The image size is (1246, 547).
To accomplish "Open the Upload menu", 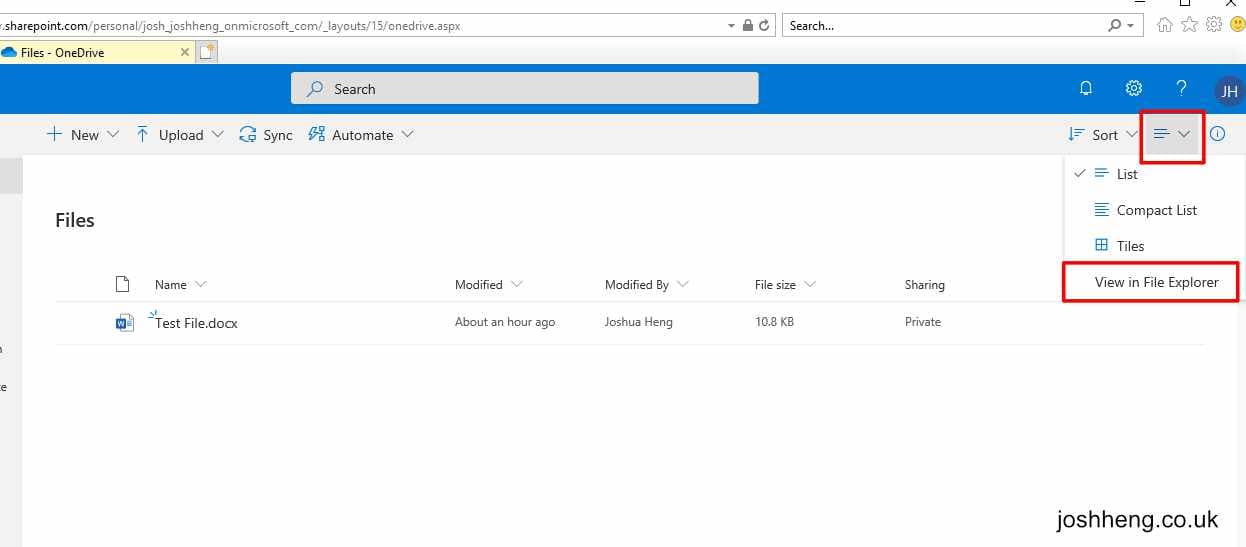I will click(179, 135).
